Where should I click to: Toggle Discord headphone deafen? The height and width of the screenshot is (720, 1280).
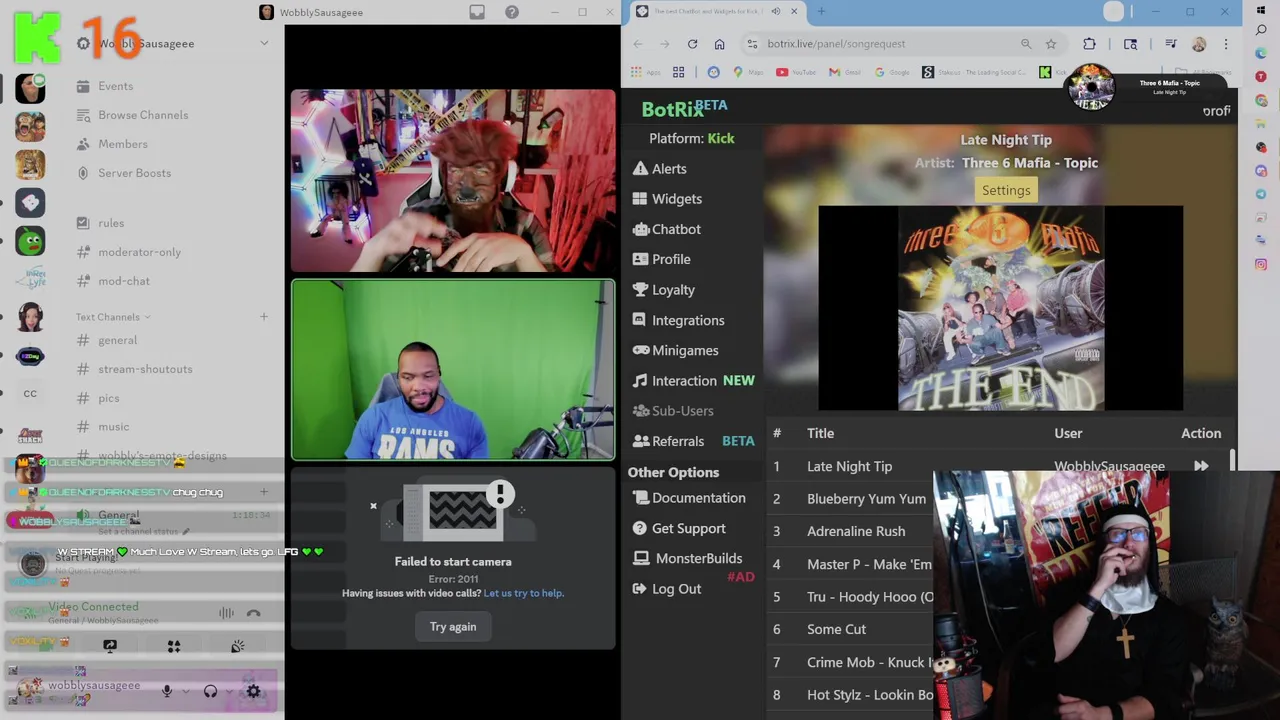click(210, 691)
